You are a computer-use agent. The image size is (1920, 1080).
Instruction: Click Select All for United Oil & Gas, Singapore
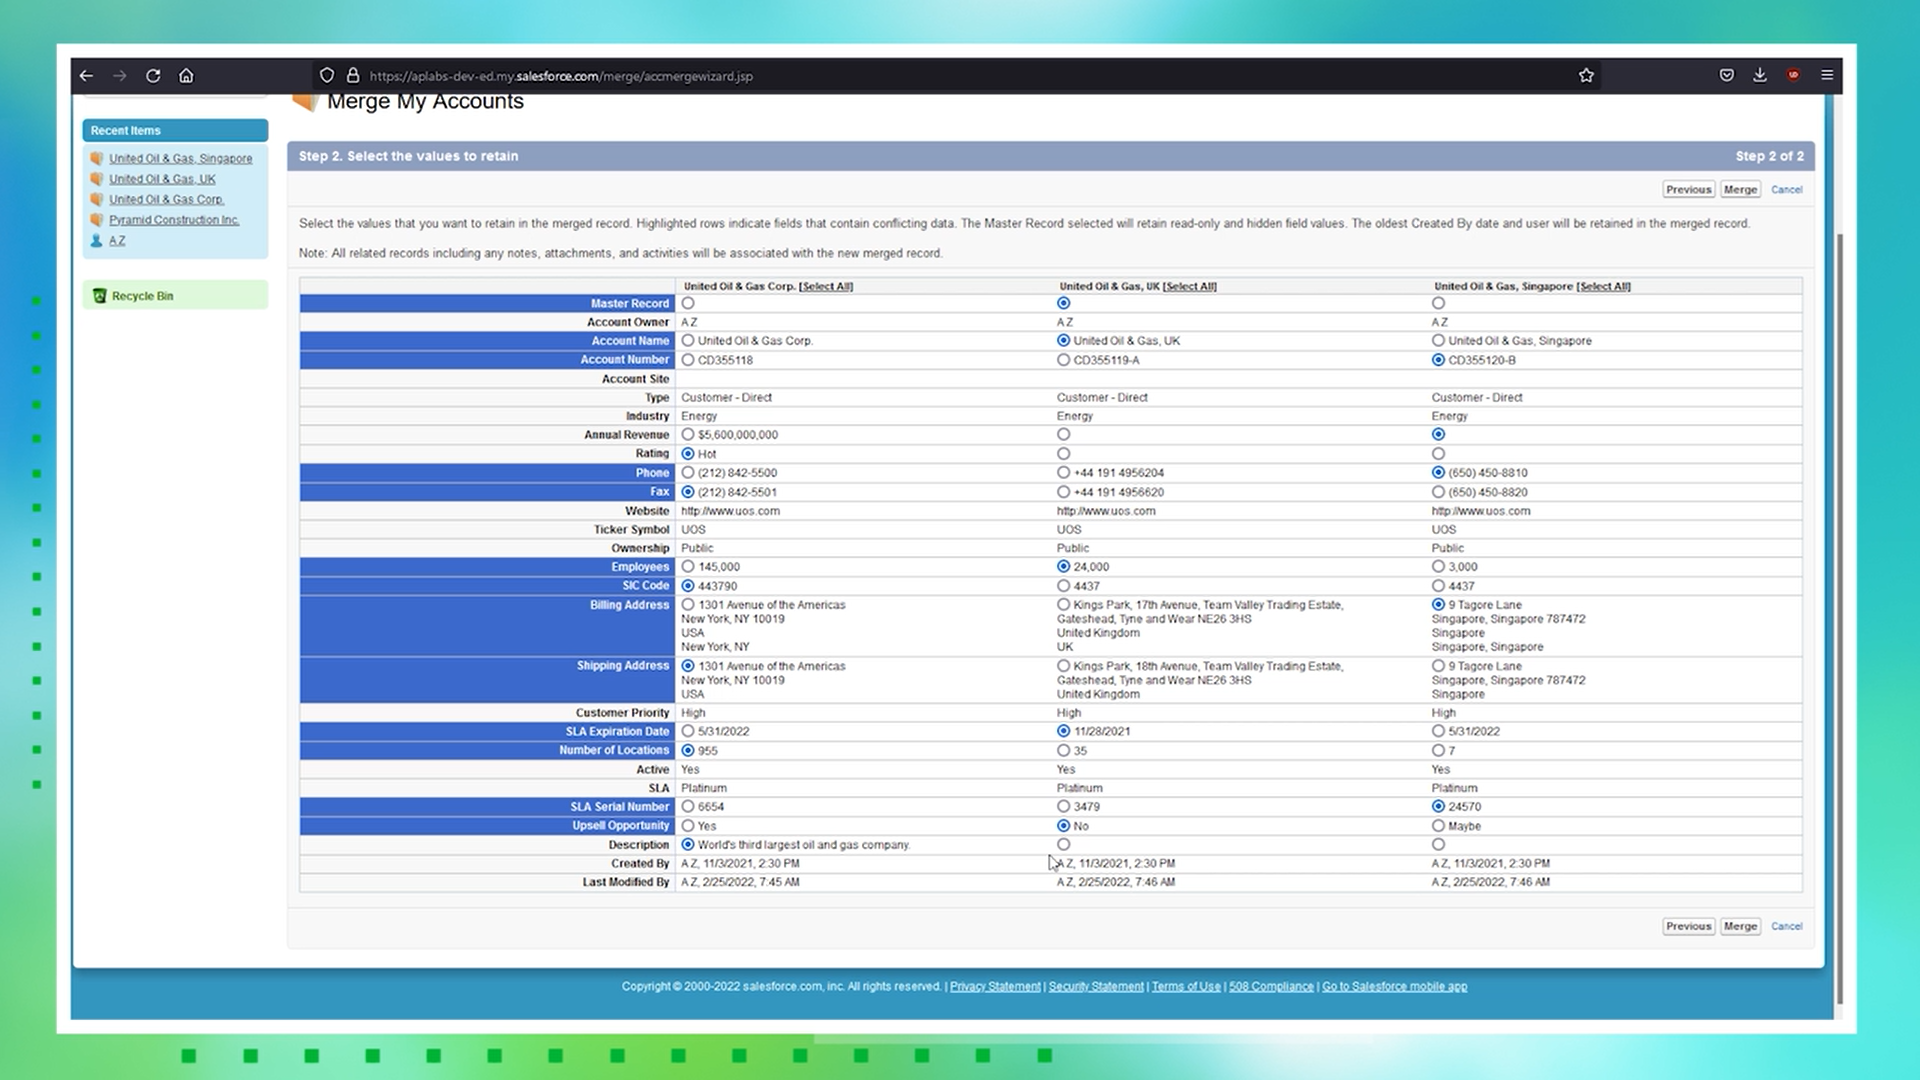point(1604,287)
